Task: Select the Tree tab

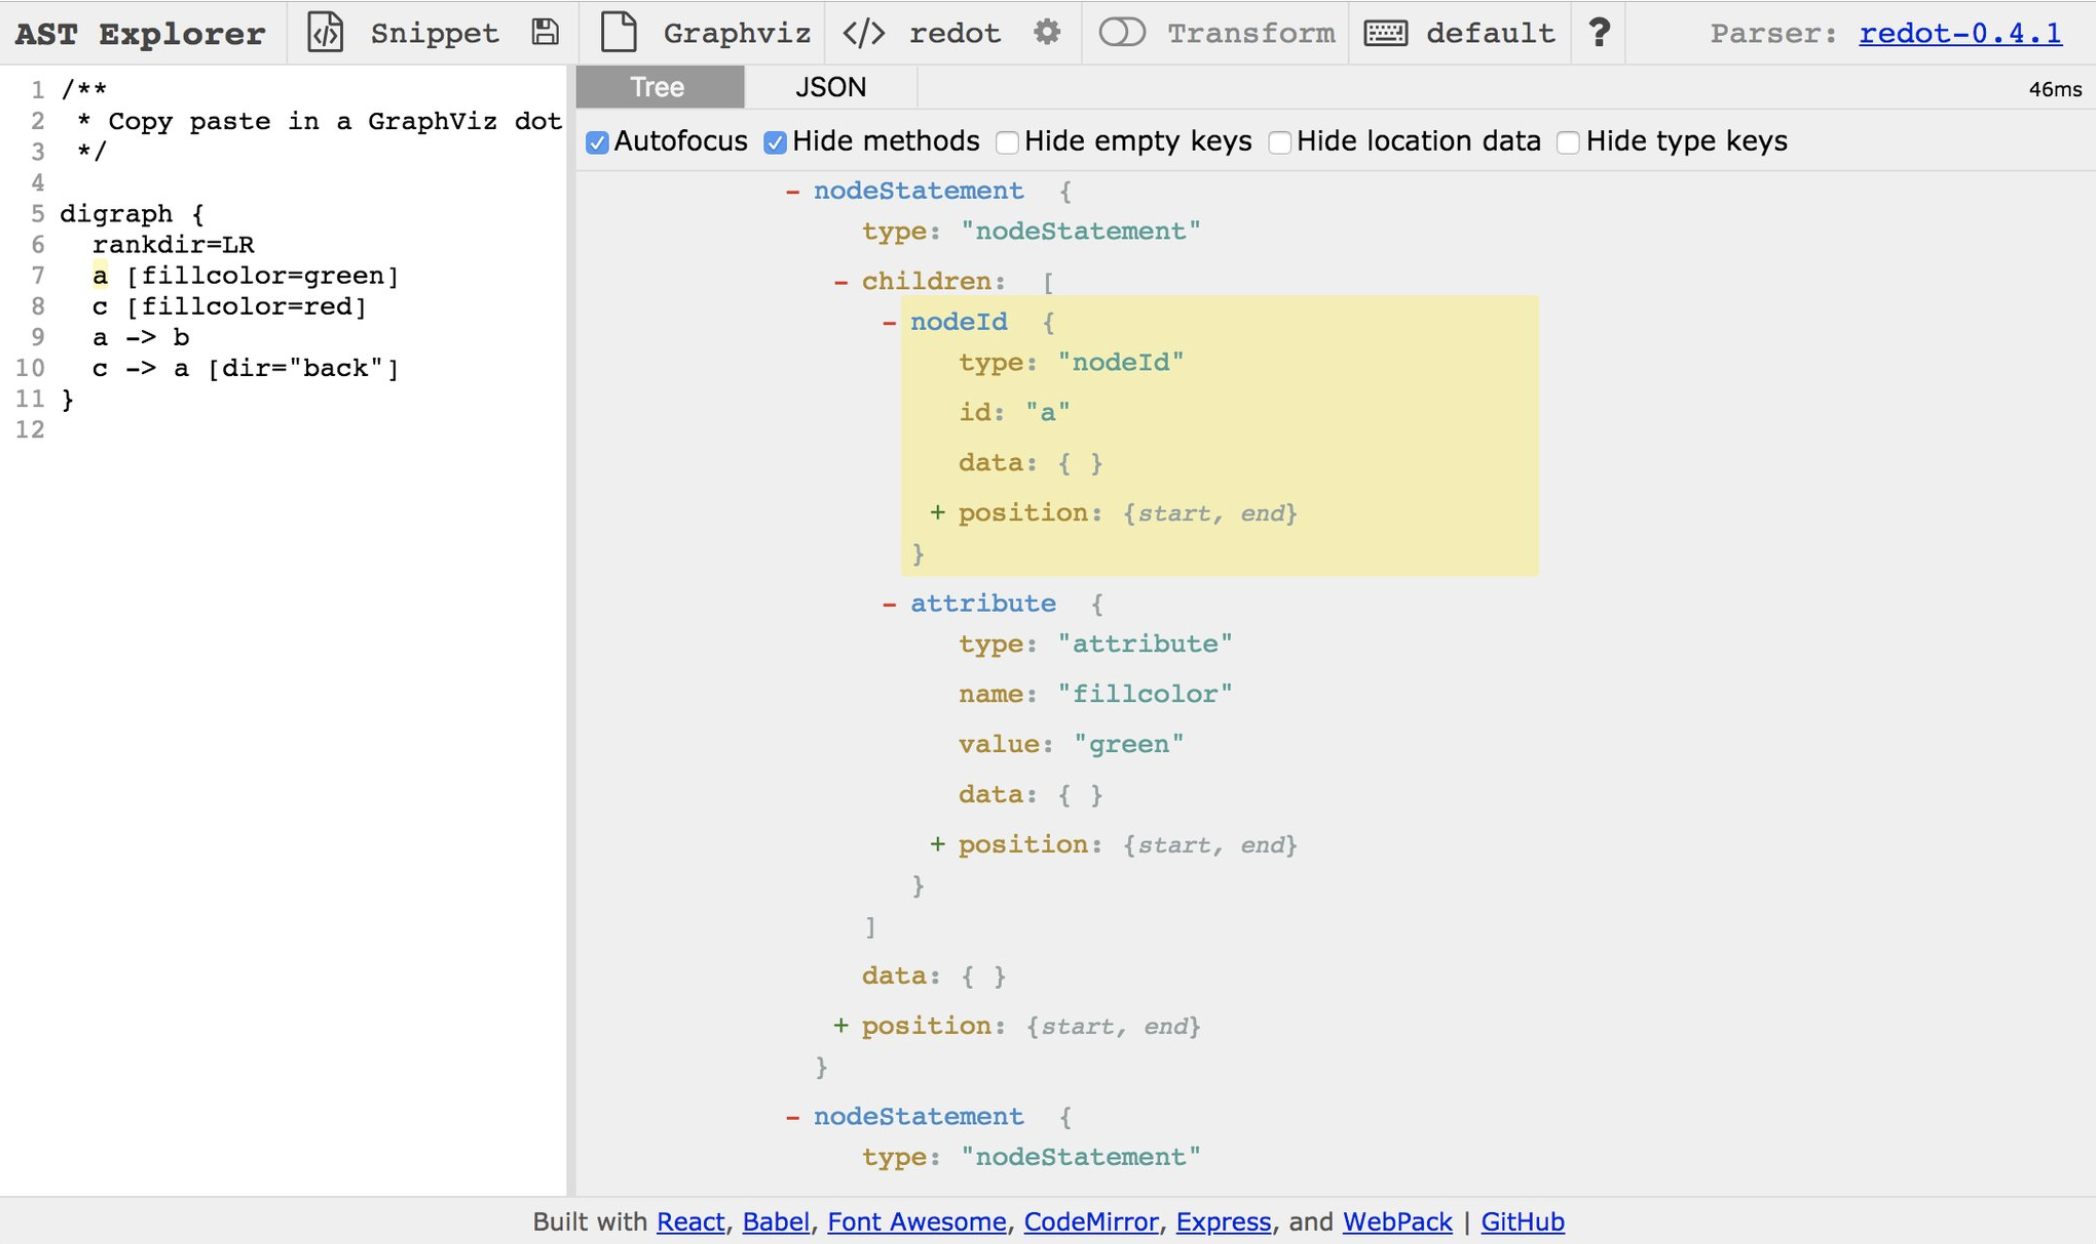Action: click(x=658, y=87)
